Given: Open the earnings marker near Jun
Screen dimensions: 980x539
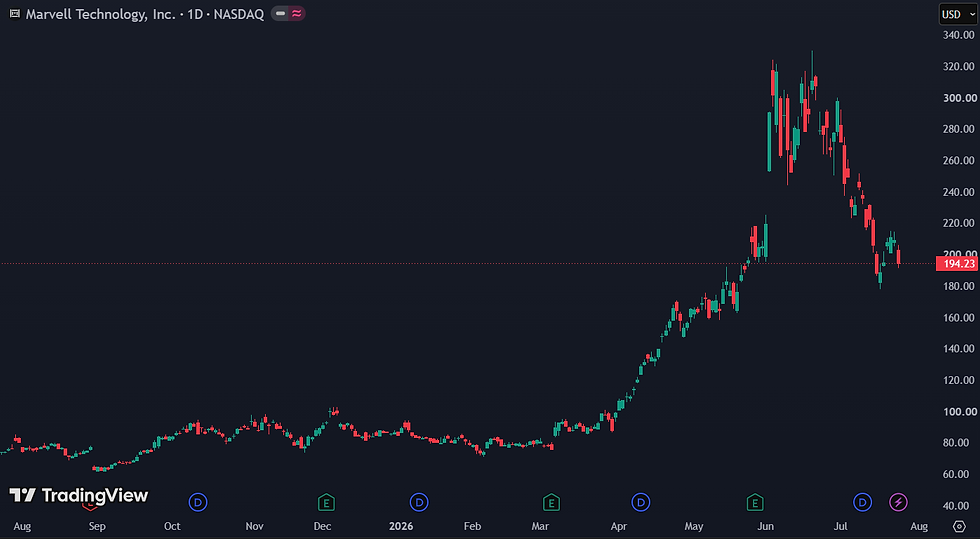Looking at the screenshot, I should 755,502.
